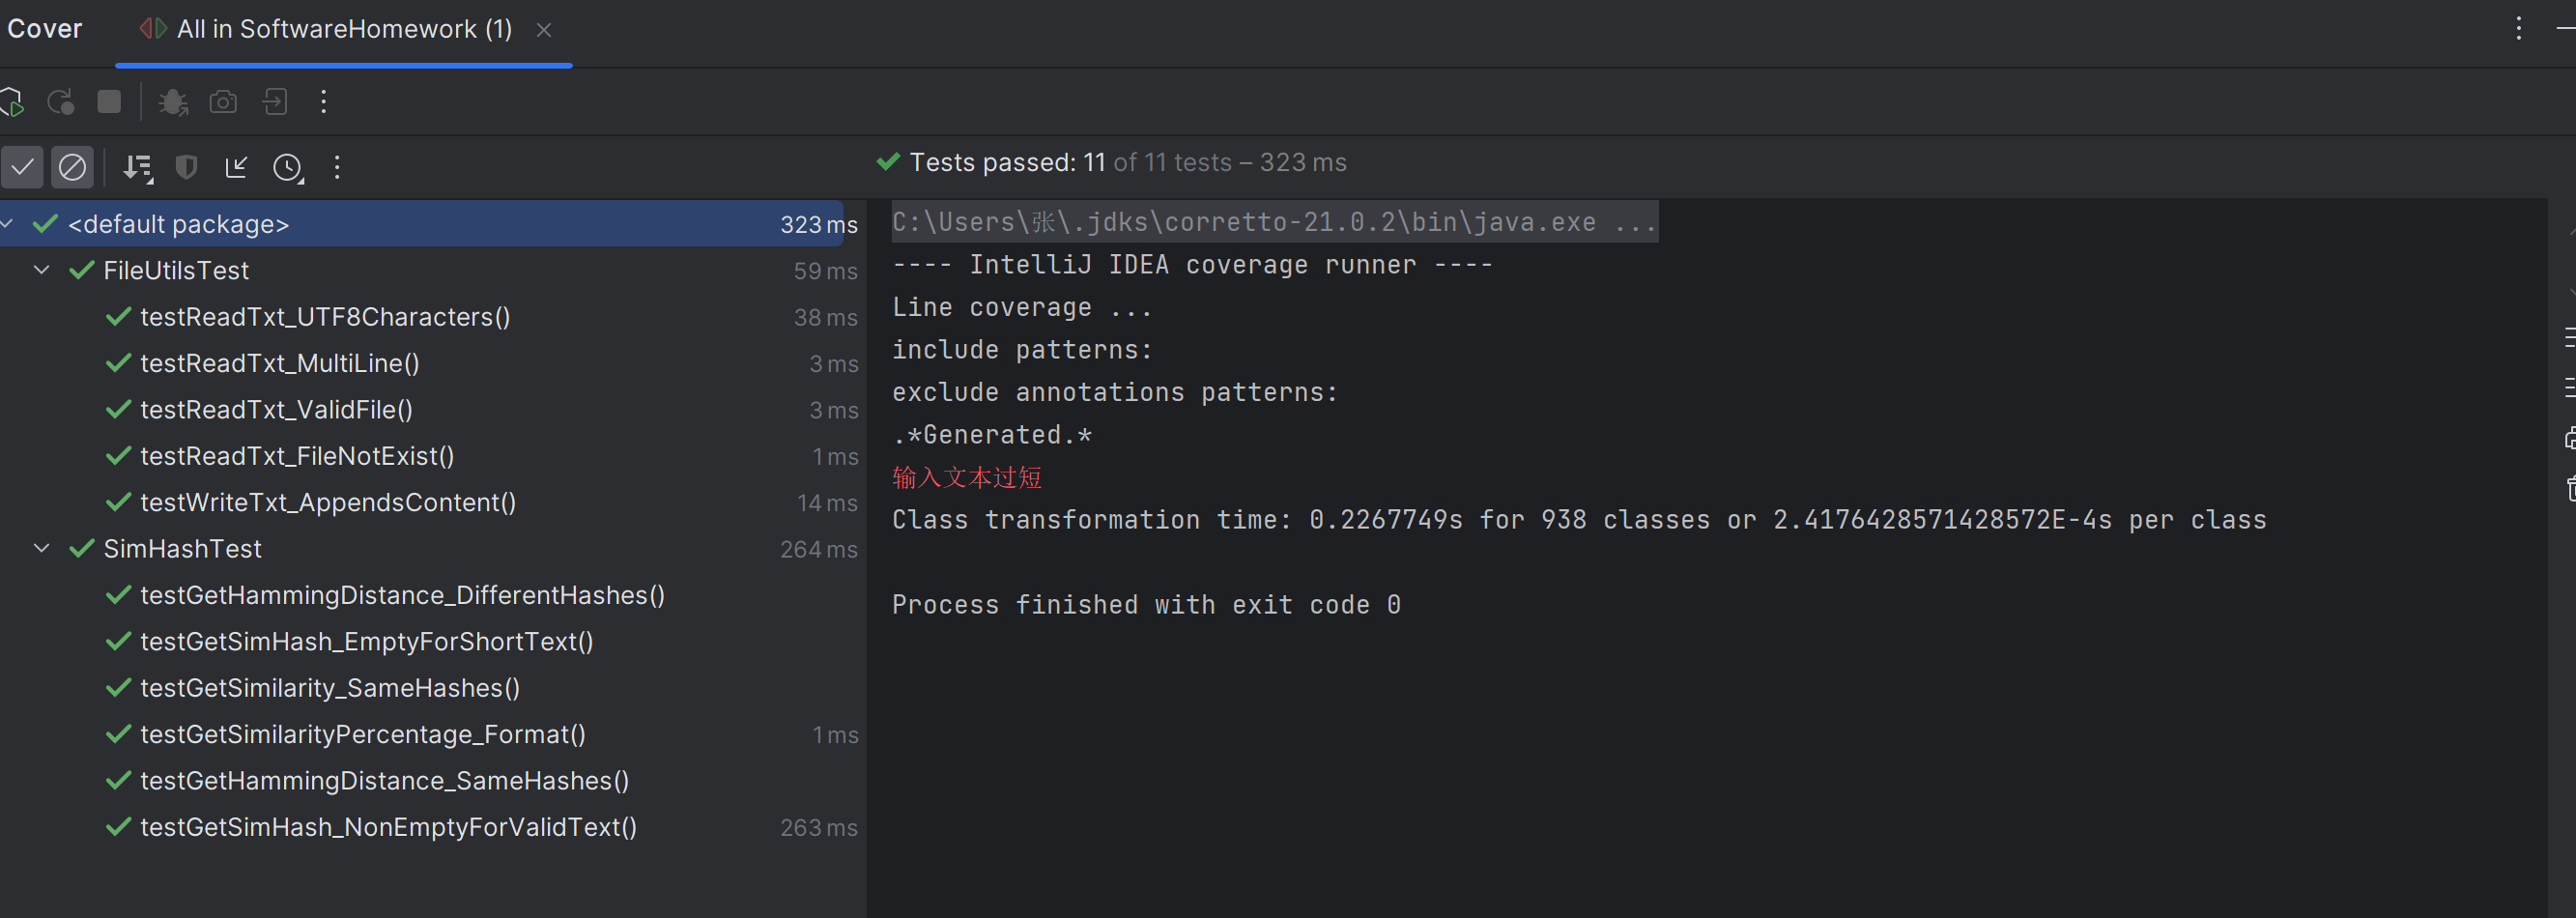This screenshot has width=2576, height=918.
Task: Collapse the default package root node
Action: point(8,224)
